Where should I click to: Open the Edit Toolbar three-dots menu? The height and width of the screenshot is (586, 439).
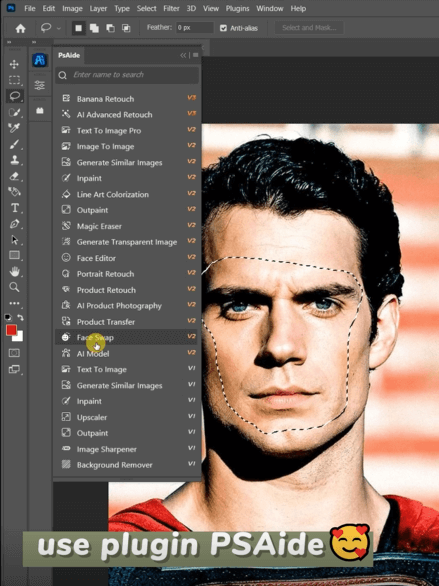14,303
